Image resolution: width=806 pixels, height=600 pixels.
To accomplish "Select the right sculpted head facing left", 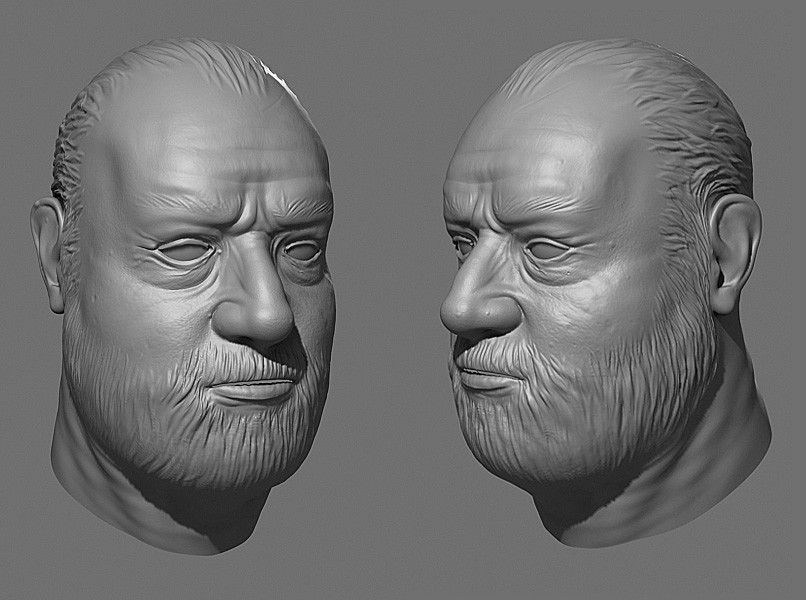I will 607,293.
